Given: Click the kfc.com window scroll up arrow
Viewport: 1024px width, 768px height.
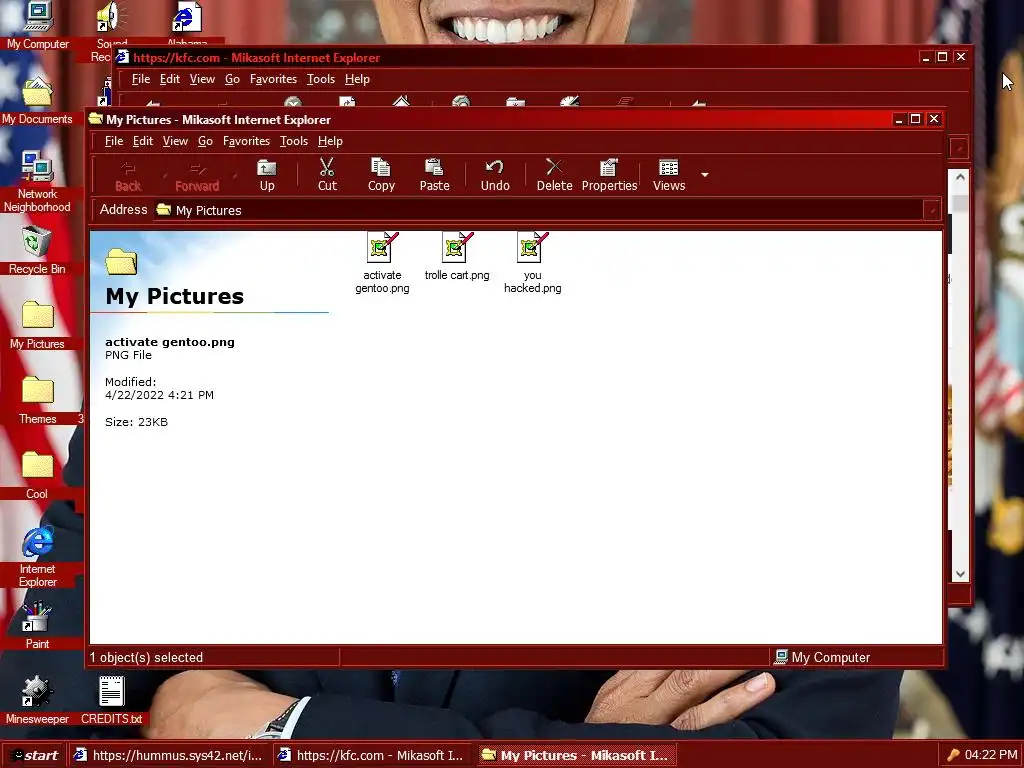Looking at the screenshot, I should coord(960,176).
